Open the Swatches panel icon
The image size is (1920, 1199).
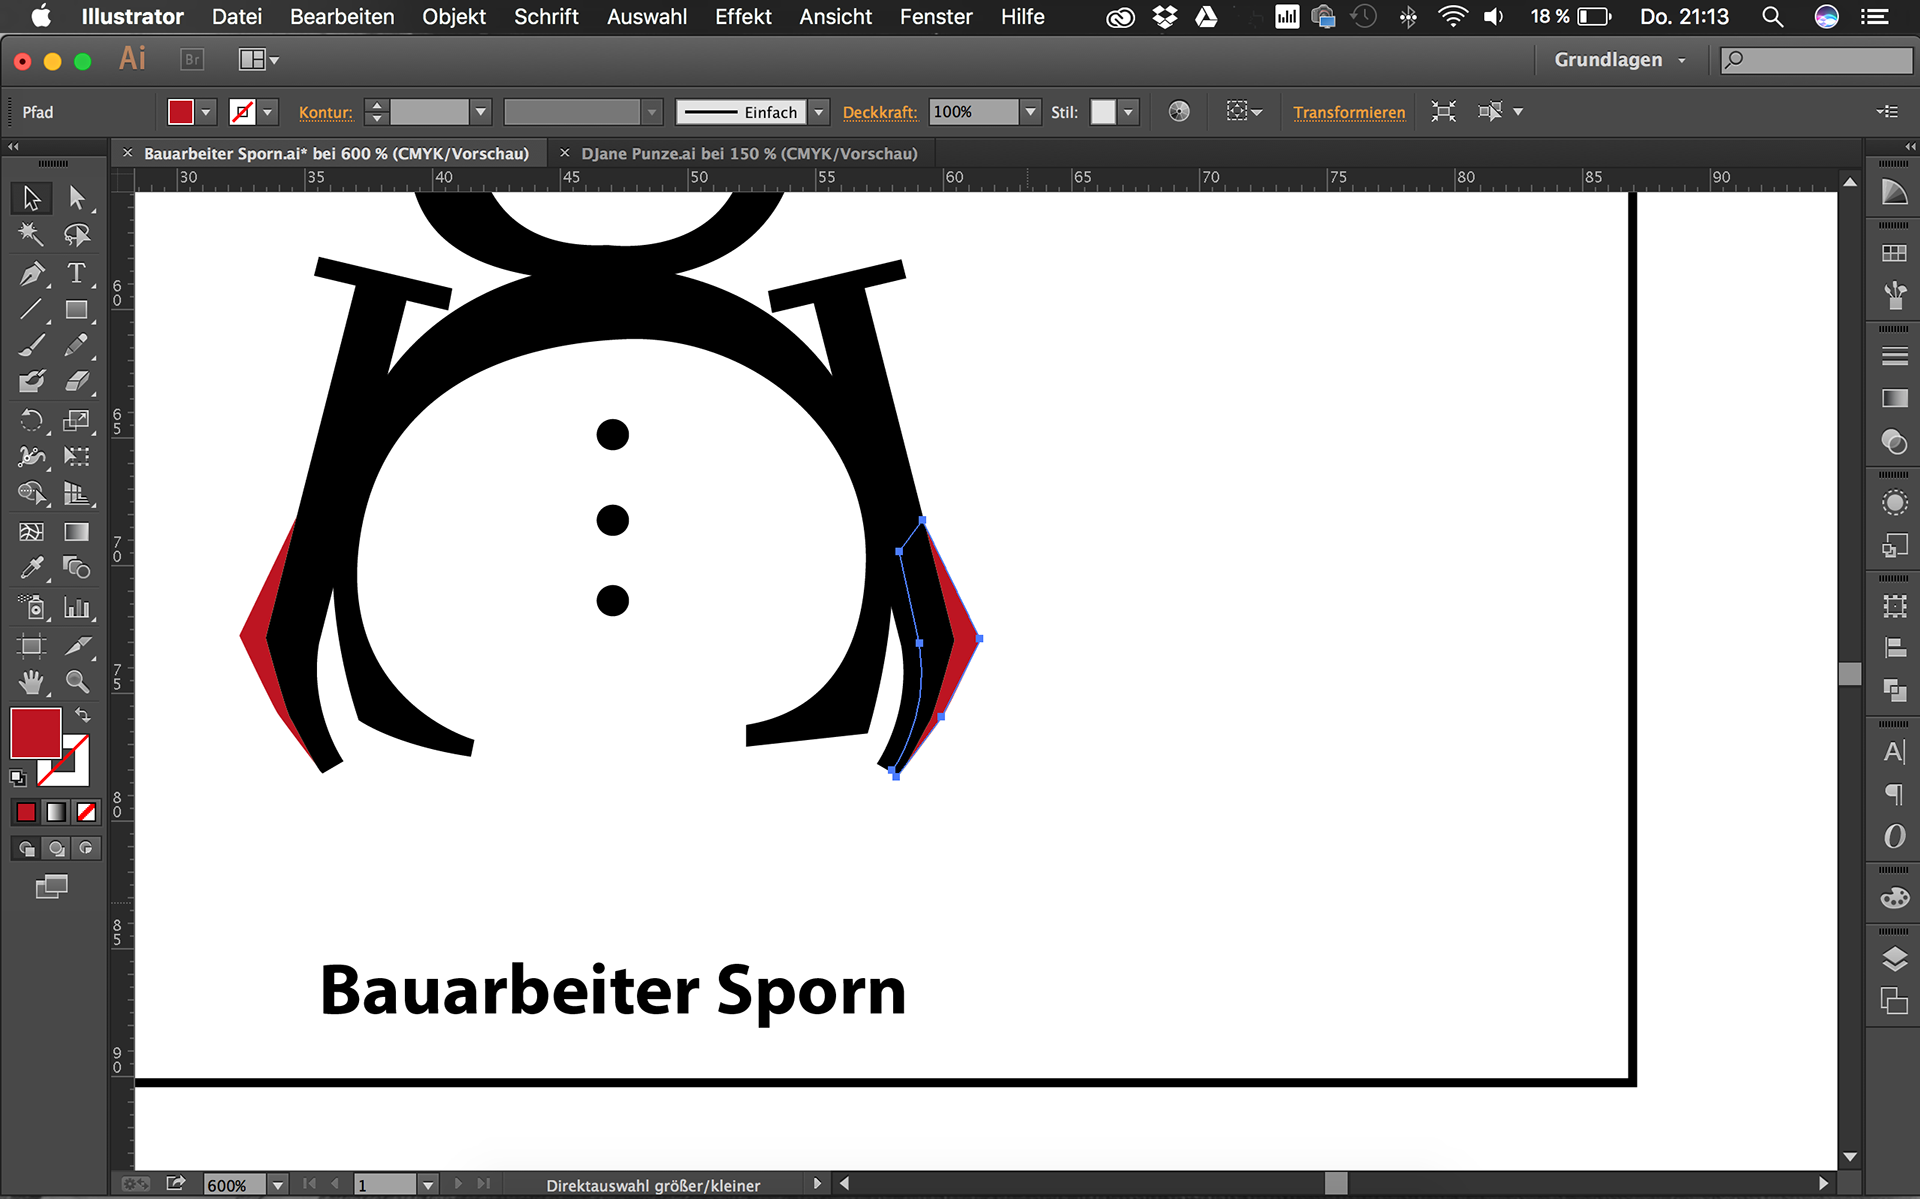click(1894, 253)
